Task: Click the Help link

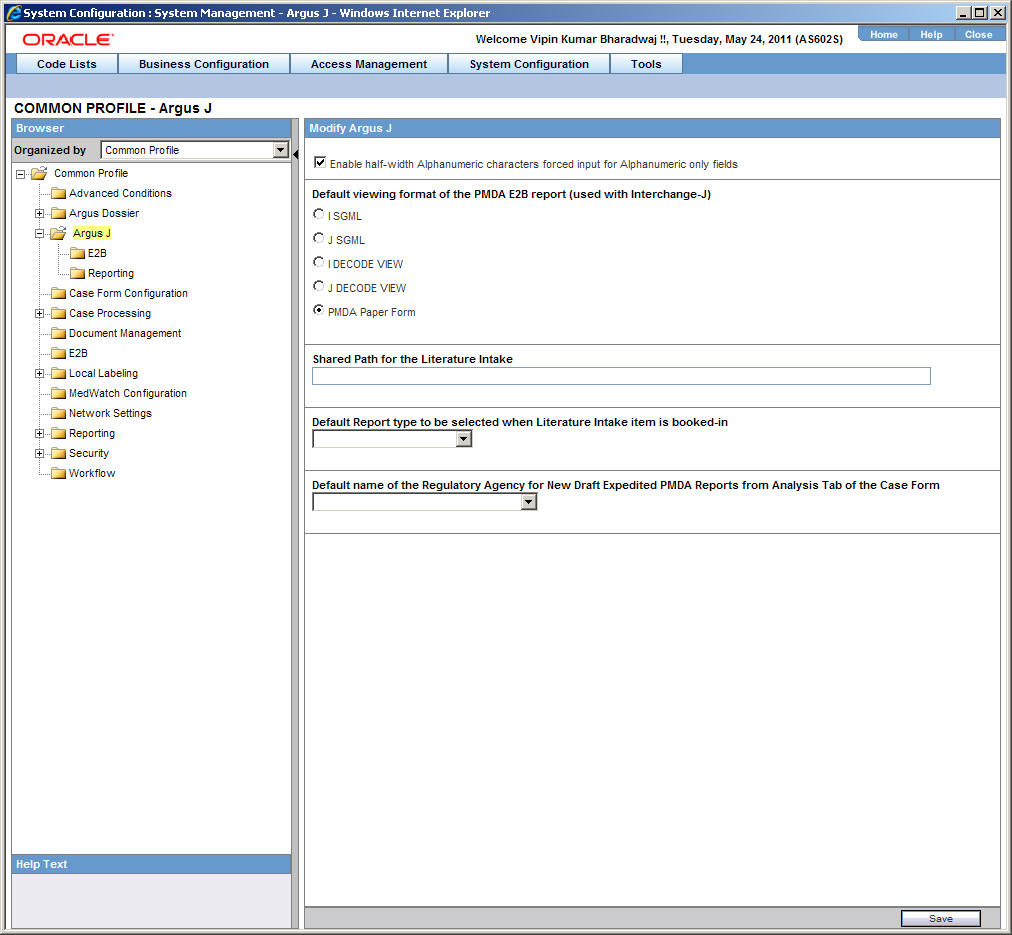Action: [931, 35]
